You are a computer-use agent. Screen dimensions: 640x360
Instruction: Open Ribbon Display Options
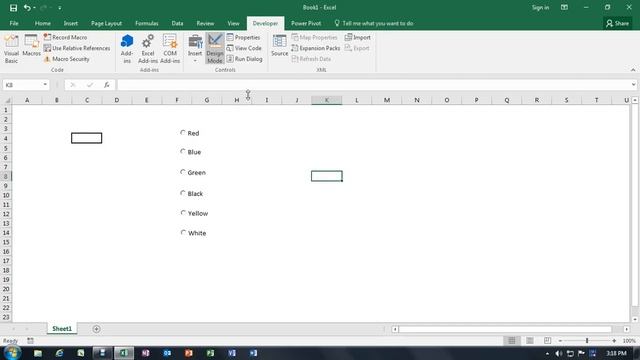[564, 7]
